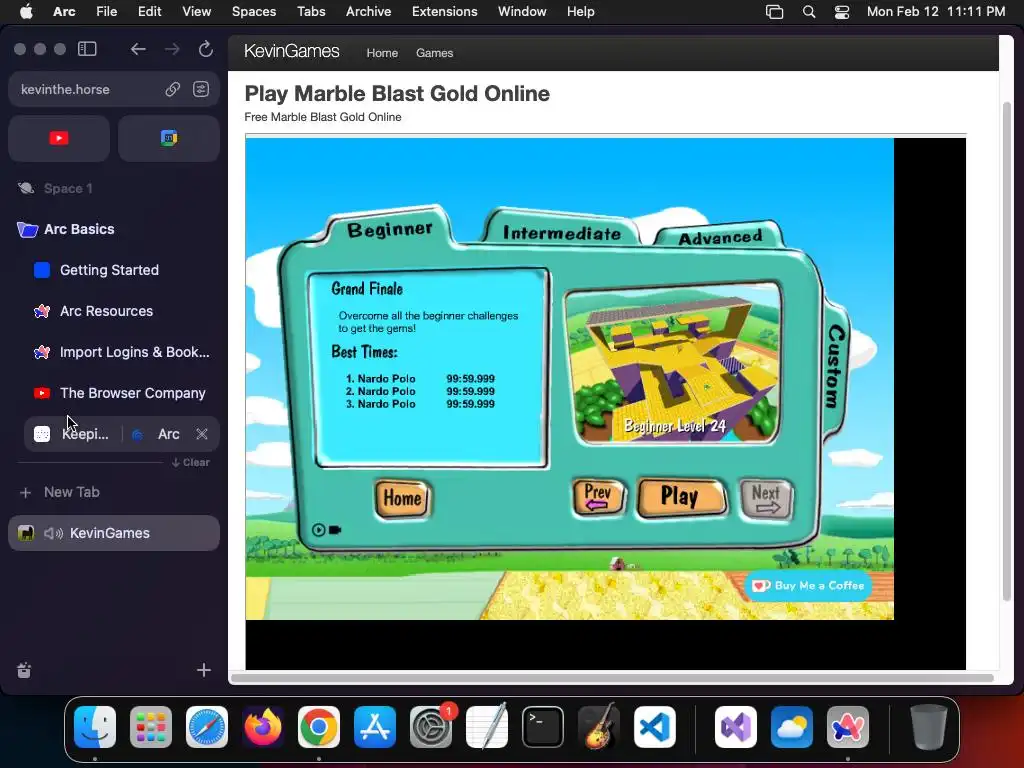
Task: Go to the previous level with Prev
Action: click(x=598, y=498)
